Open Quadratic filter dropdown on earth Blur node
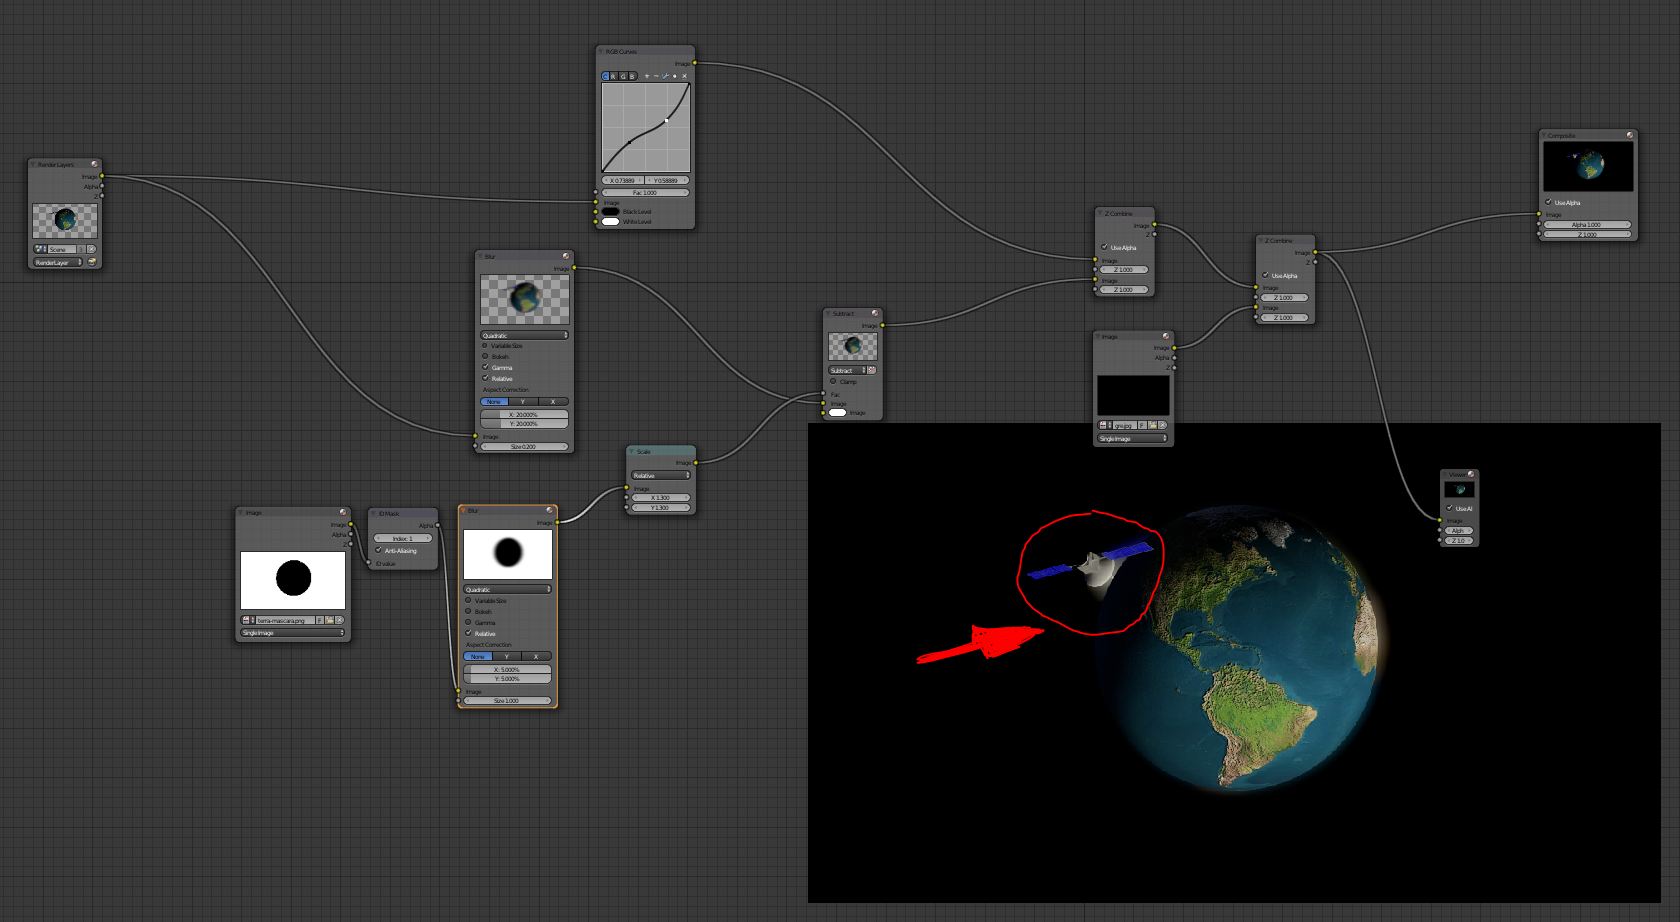This screenshot has width=1680, height=922. (524, 335)
